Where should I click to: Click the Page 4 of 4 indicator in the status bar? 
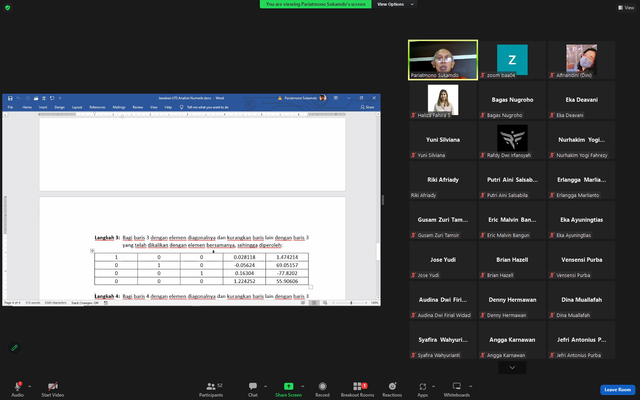tap(12, 303)
